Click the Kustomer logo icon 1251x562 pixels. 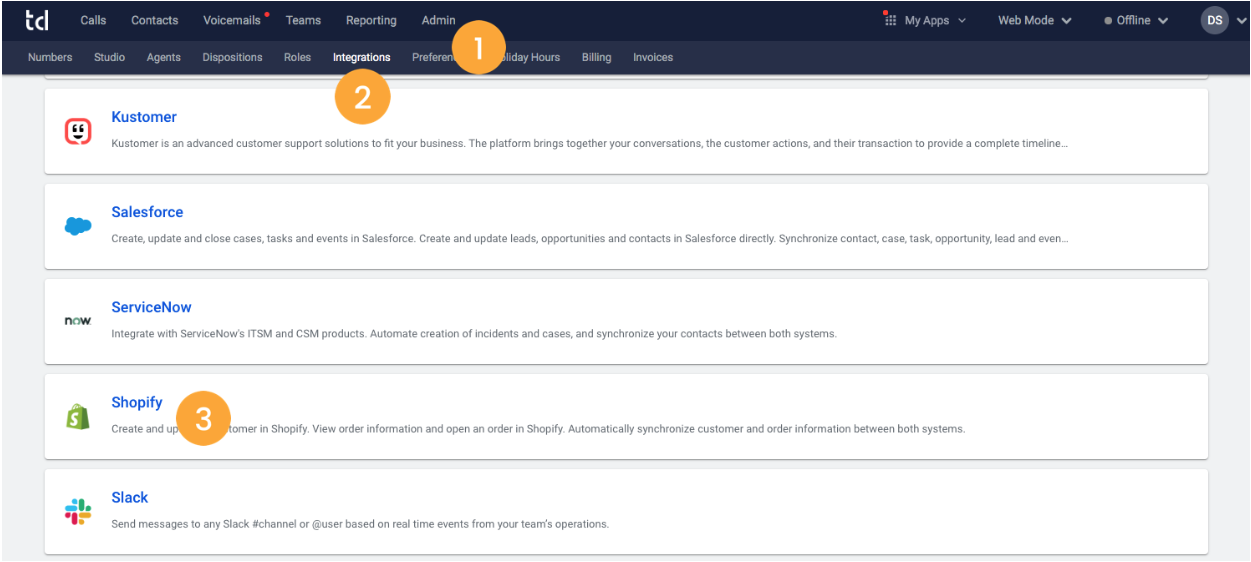[x=78, y=131]
